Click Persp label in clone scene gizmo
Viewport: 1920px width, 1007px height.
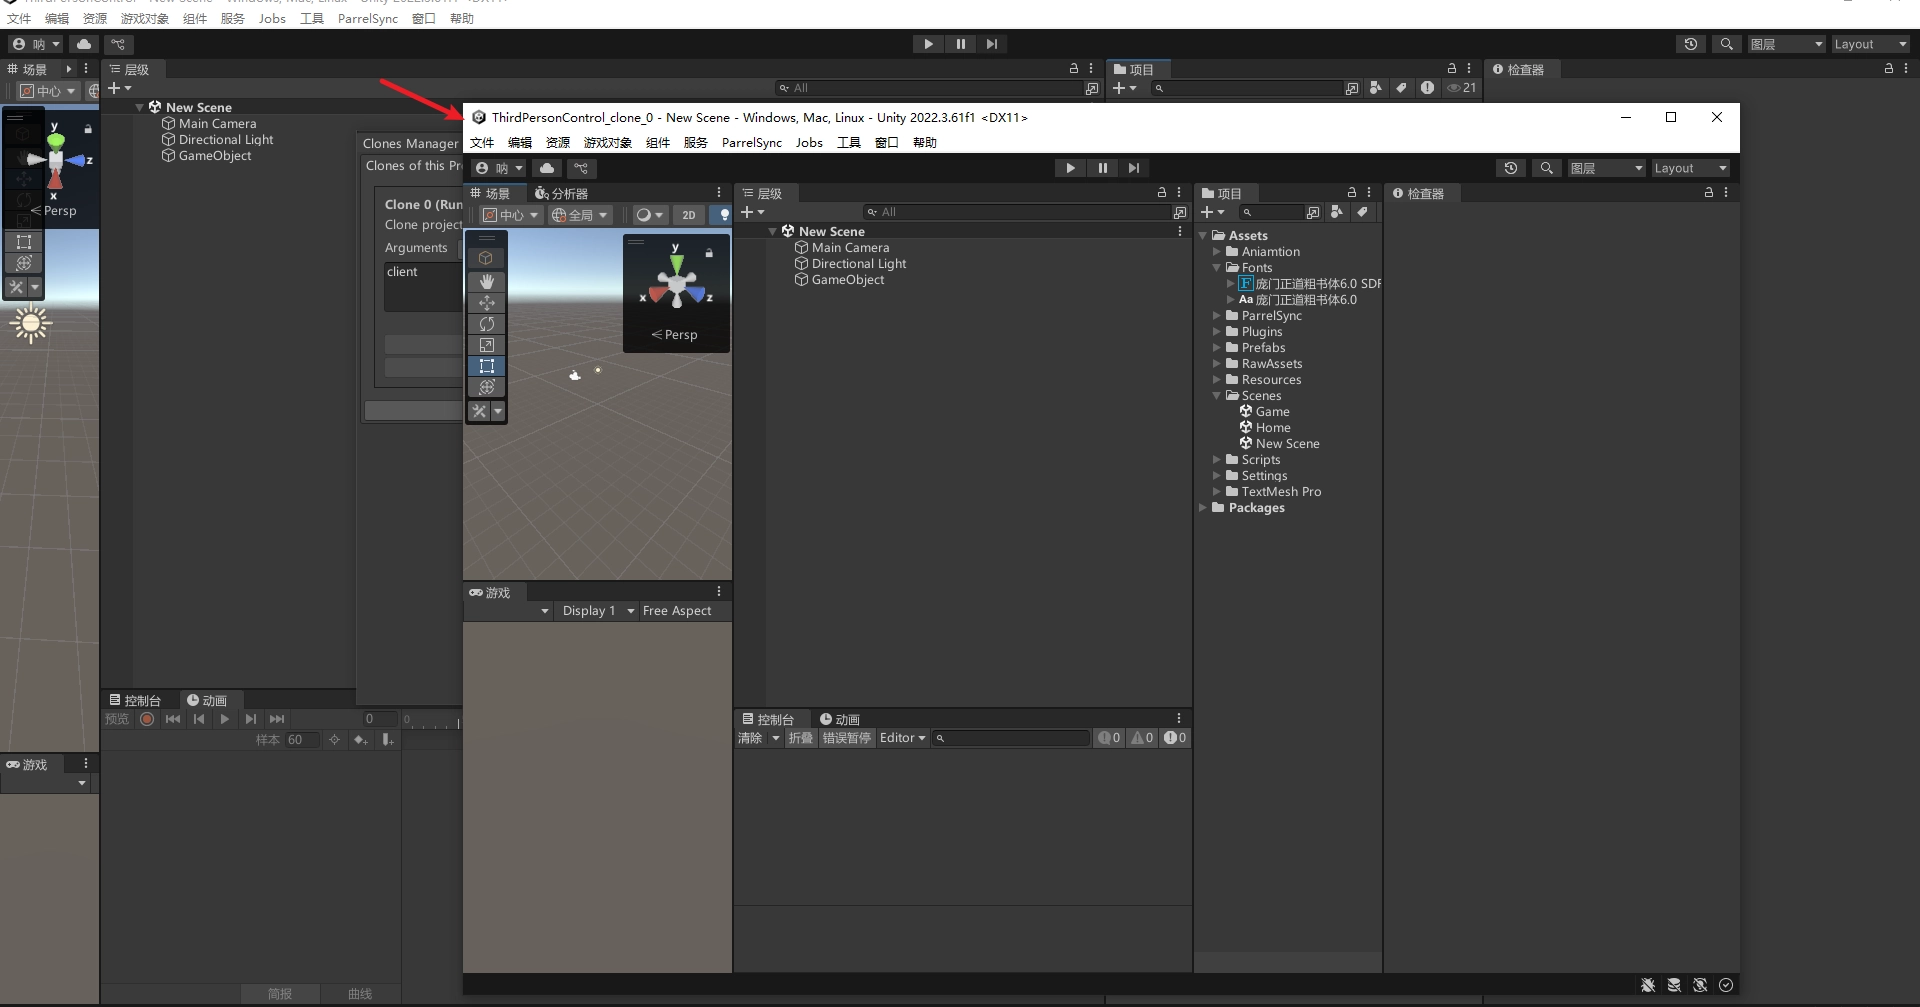point(675,335)
